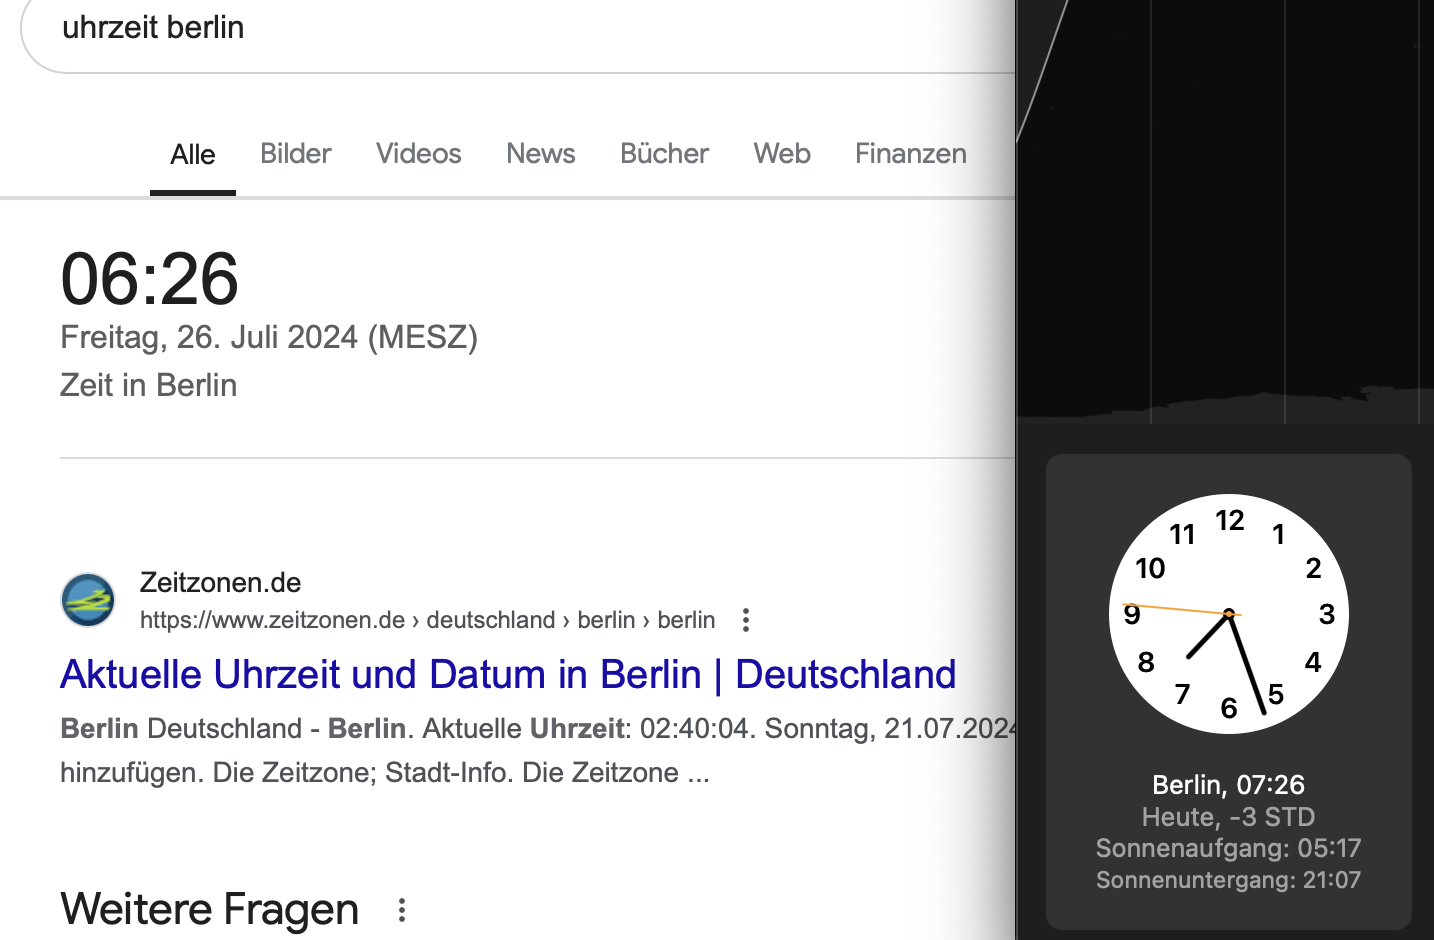Click the analog Berlin clock face widget
Viewport: 1434px width, 940px height.
pyautogui.click(x=1229, y=614)
